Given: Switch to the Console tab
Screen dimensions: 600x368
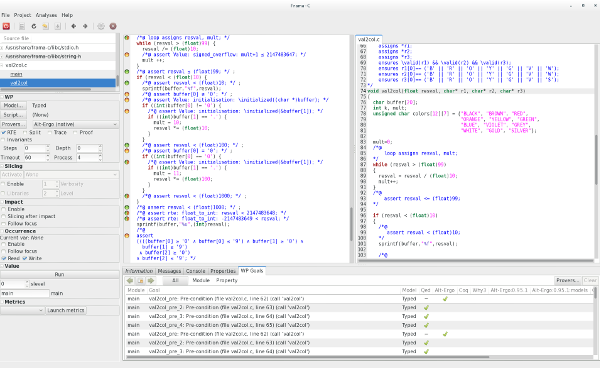Looking at the screenshot, I should [195, 271].
